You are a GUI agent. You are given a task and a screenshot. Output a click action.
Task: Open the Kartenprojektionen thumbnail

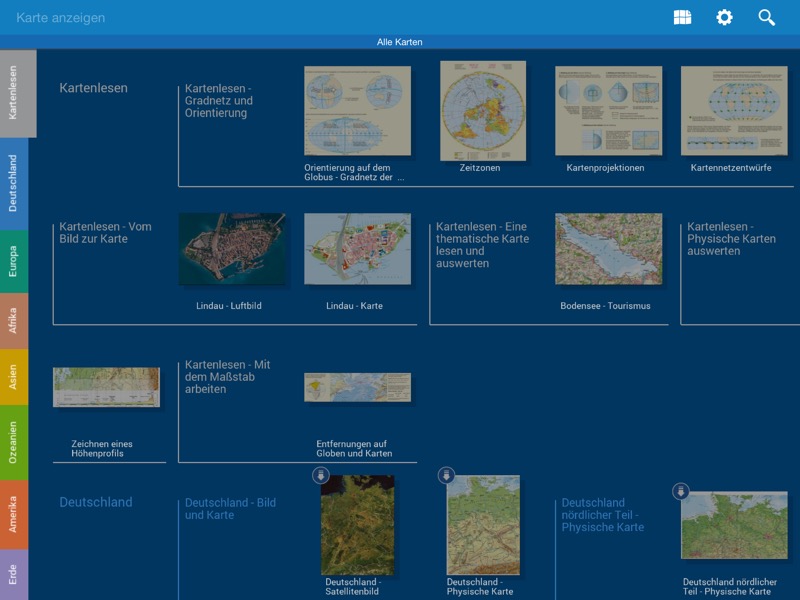pyautogui.click(x=608, y=111)
